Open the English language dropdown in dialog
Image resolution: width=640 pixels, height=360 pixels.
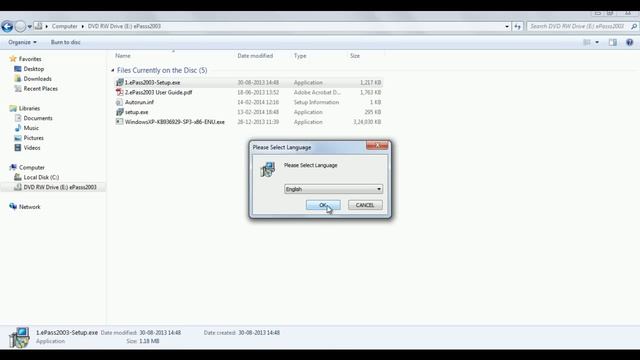tap(333, 189)
